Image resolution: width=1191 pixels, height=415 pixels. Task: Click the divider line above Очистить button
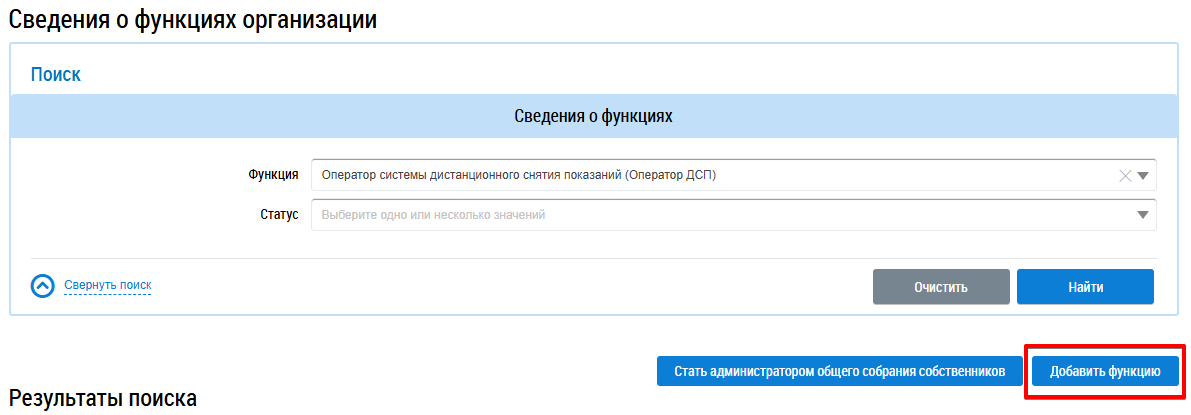click(x=593, y=259)
